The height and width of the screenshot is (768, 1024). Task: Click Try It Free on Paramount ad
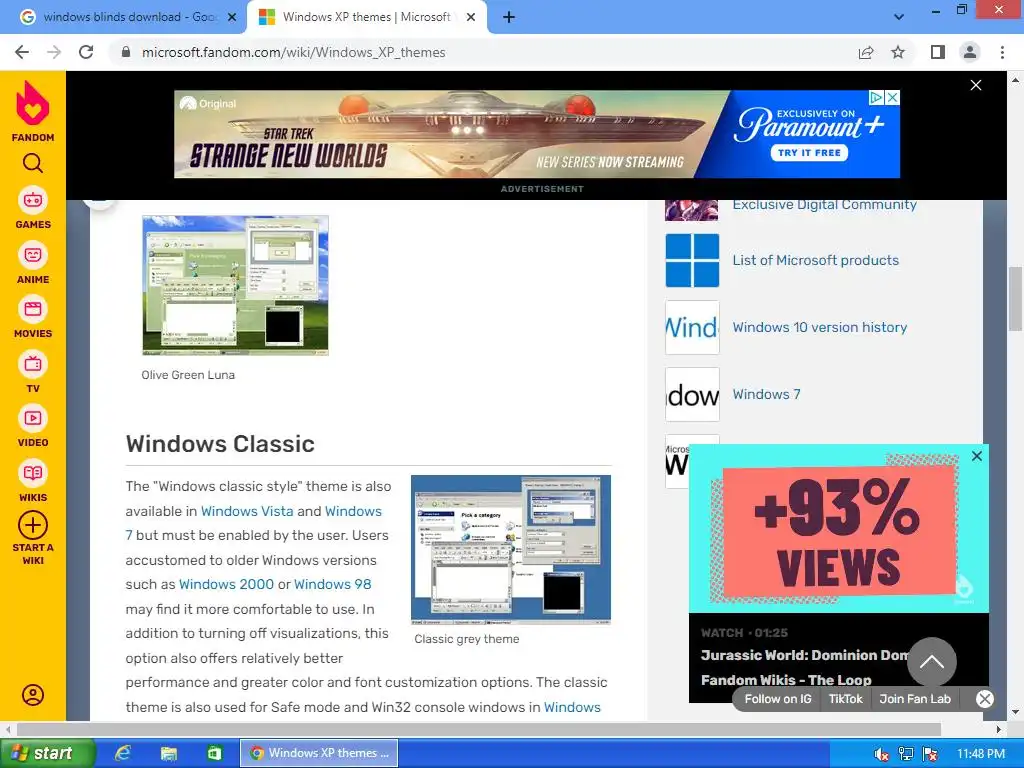809,153
